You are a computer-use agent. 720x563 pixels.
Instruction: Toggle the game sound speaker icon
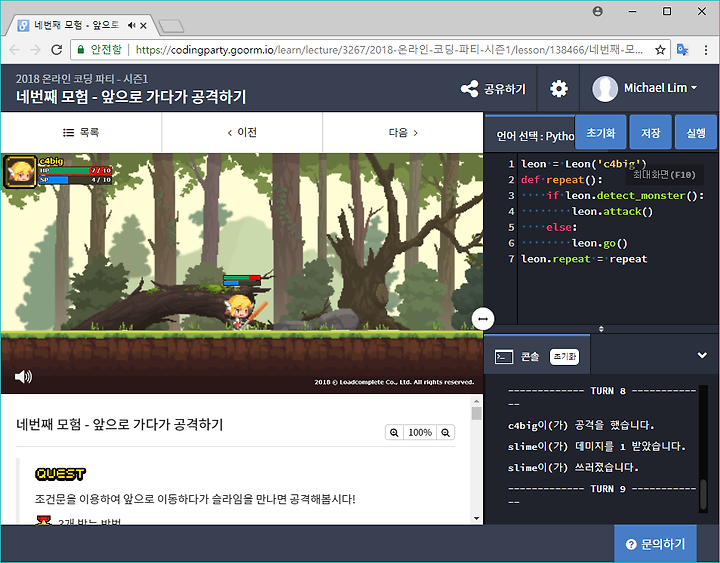pos(23,377)
